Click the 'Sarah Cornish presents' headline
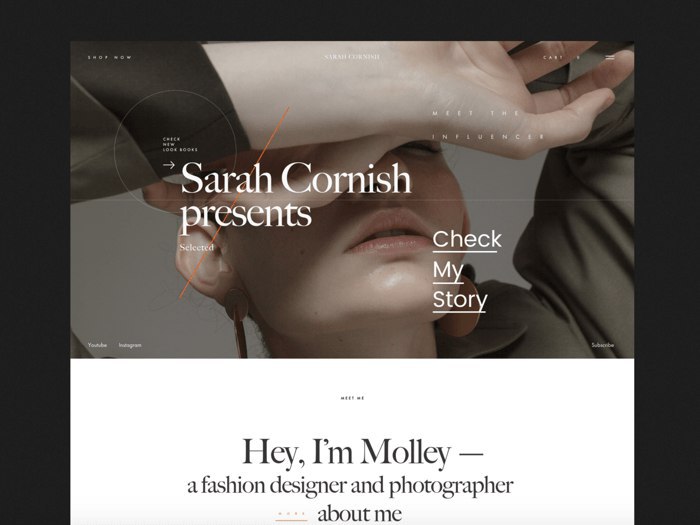700x525 pixels. [x=295, y=195]
